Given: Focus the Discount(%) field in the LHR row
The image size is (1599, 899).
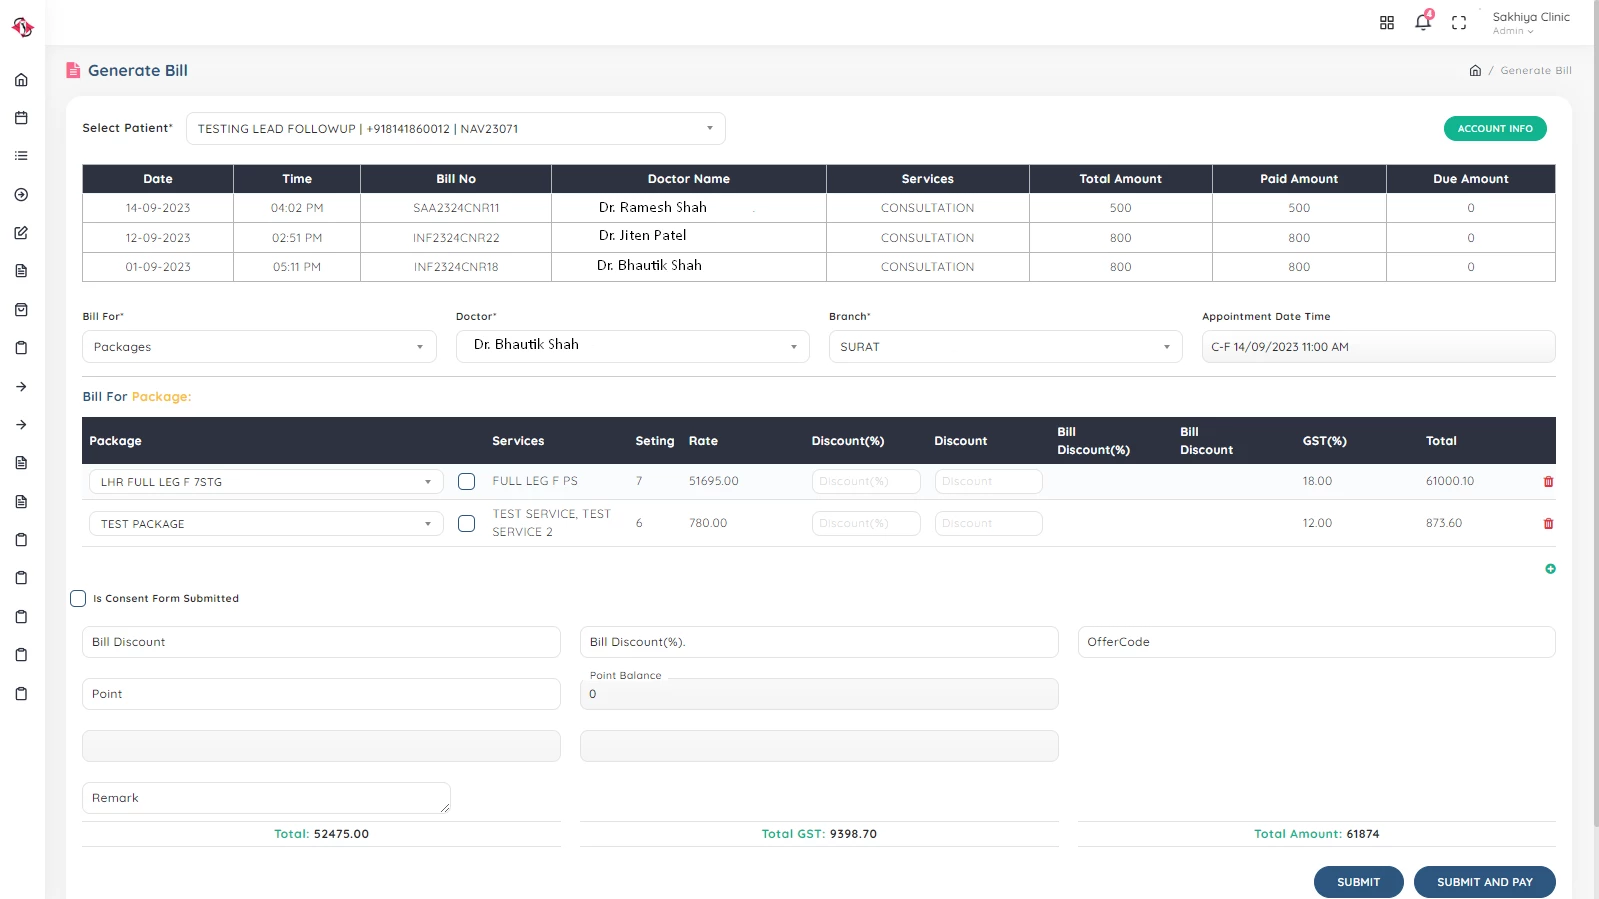Looking at the screenshot, I should (x=866, y=481).
